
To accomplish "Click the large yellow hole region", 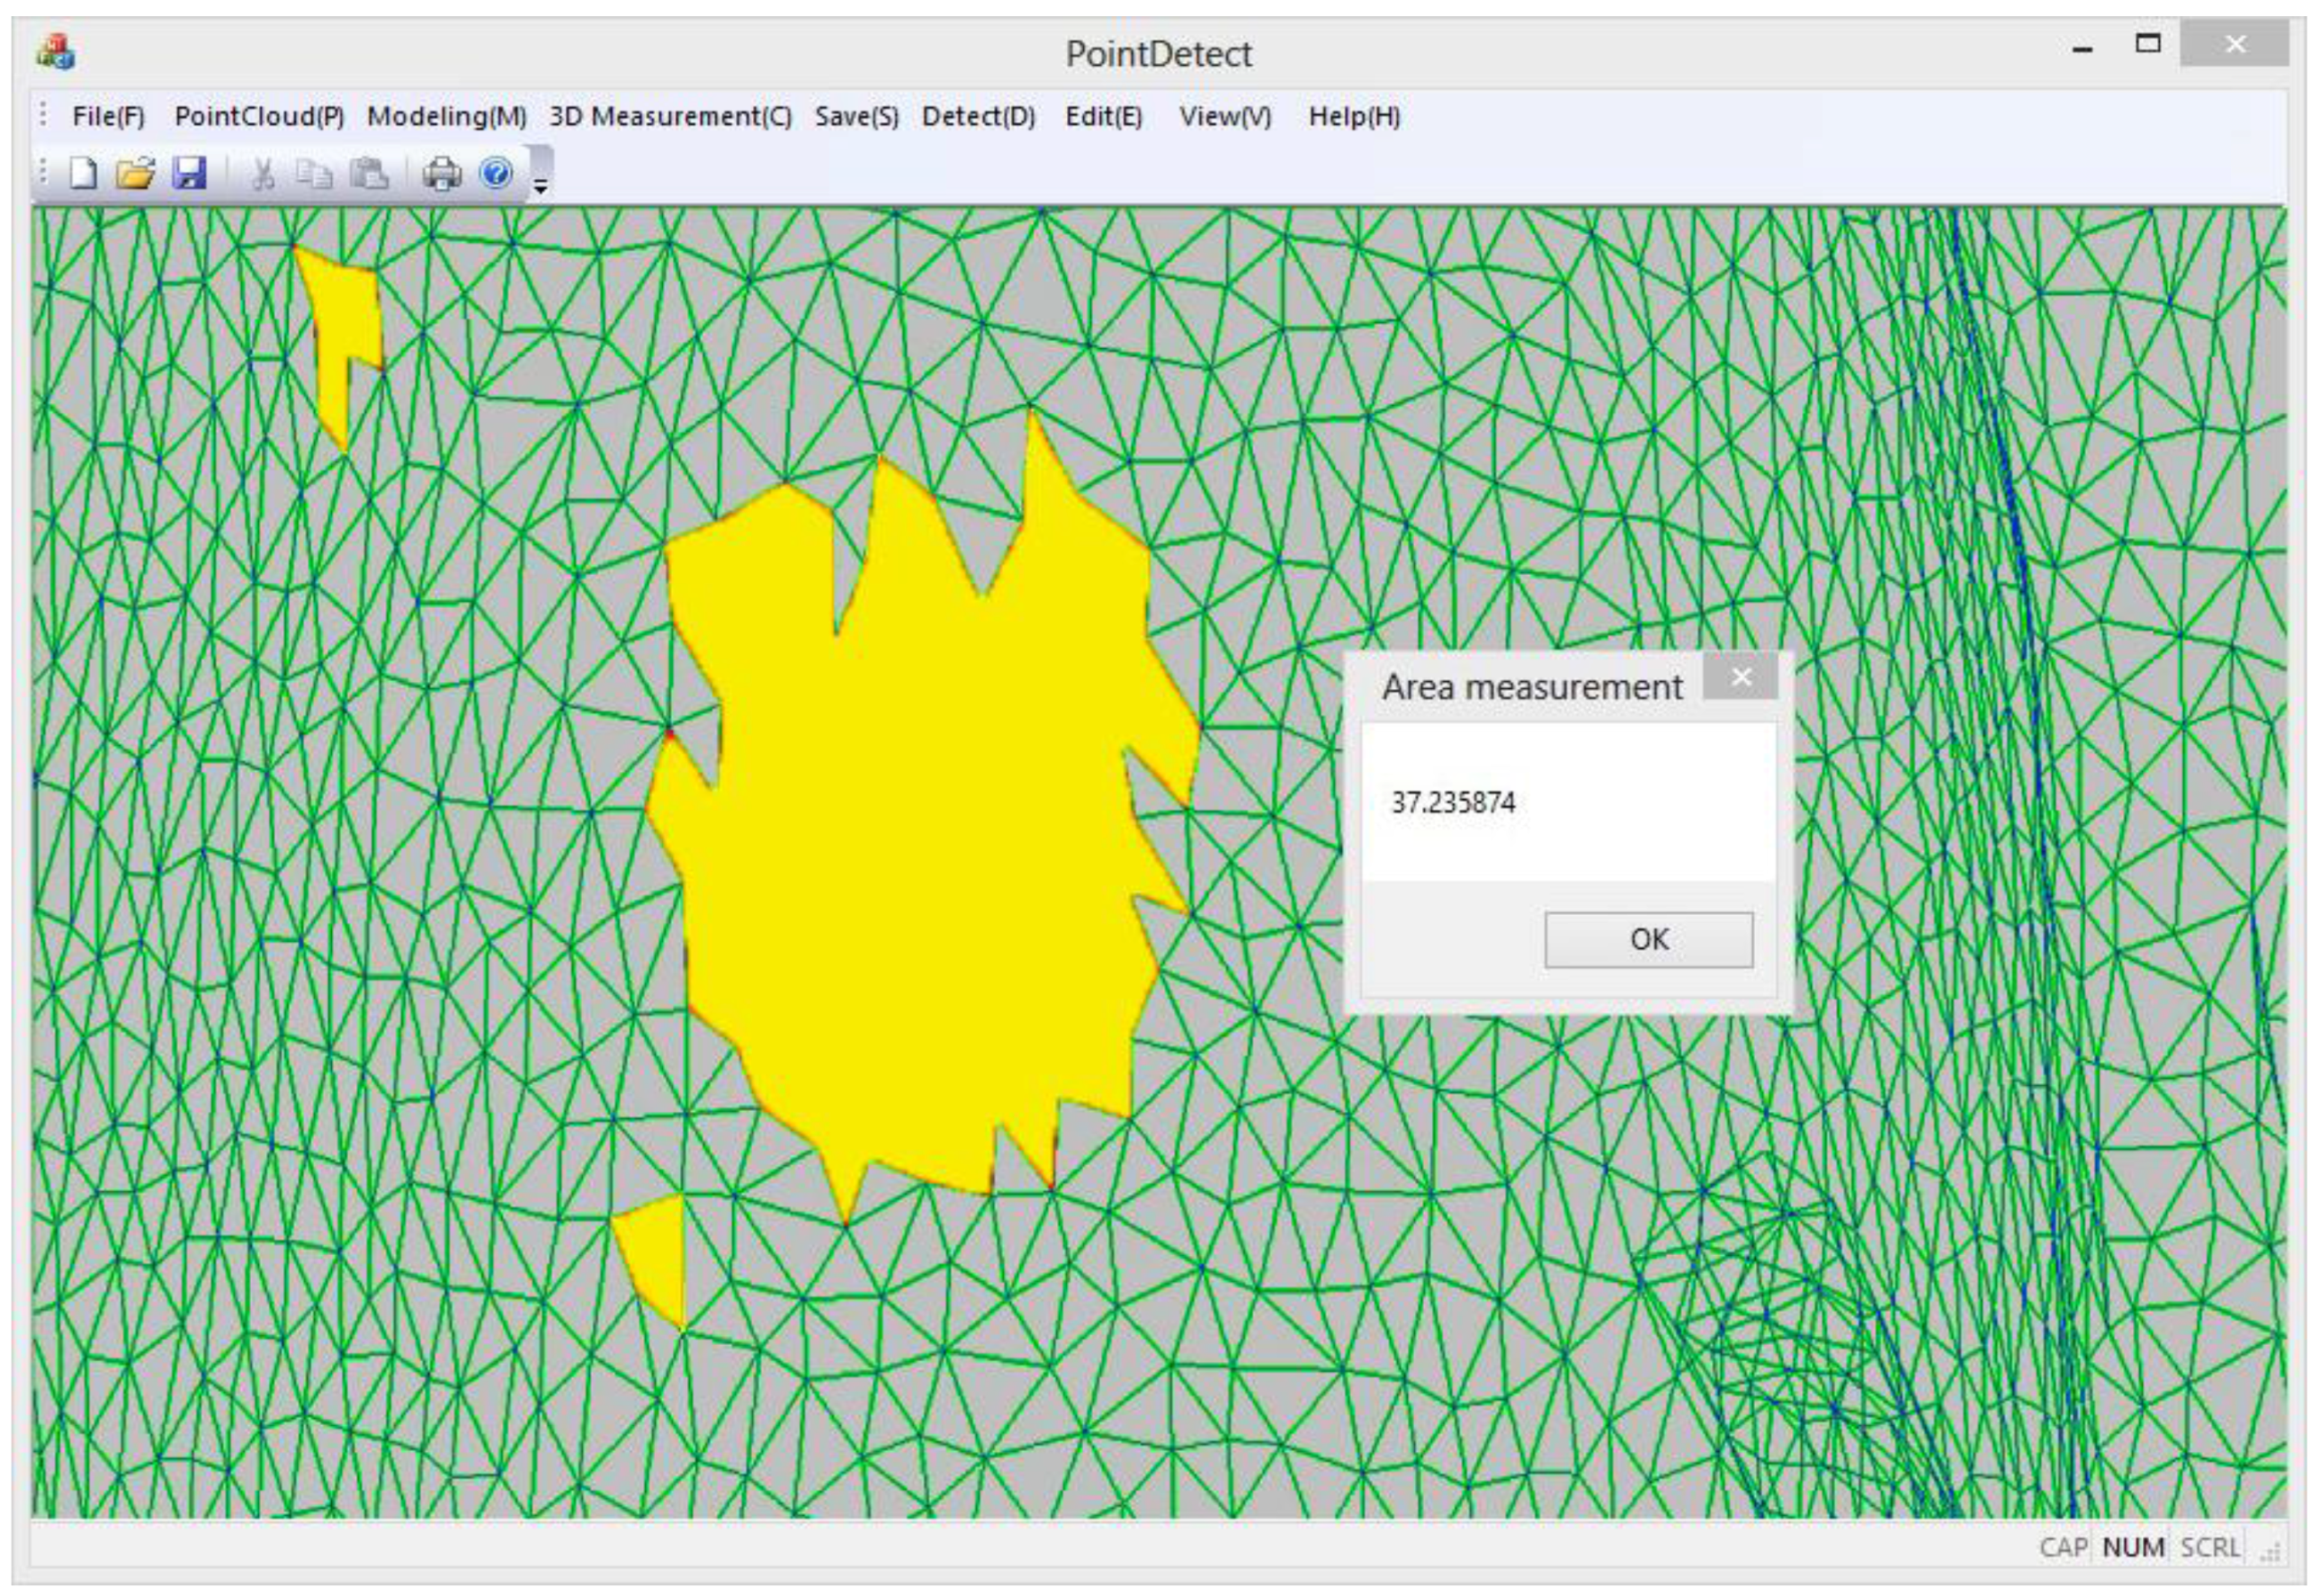I will click(x=920, y=850).
